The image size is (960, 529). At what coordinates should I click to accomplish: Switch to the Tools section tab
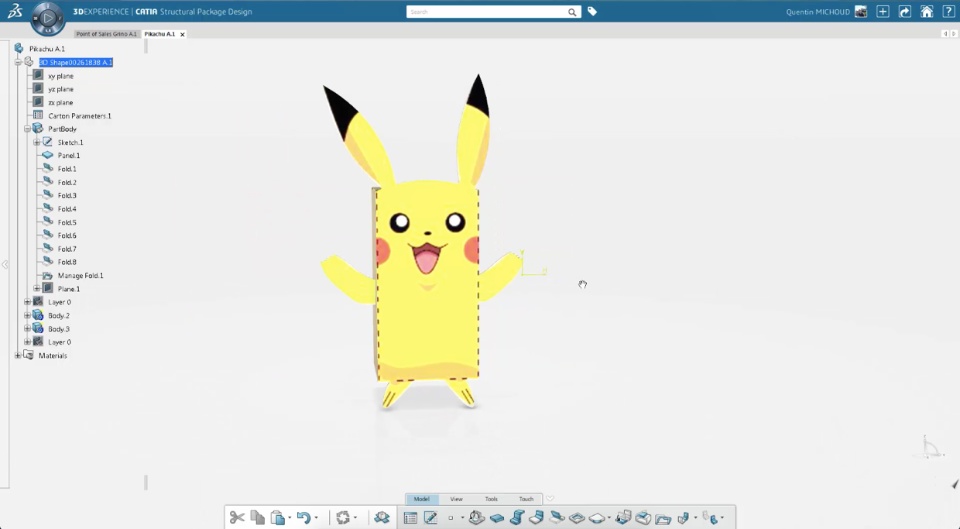[491, 499]
